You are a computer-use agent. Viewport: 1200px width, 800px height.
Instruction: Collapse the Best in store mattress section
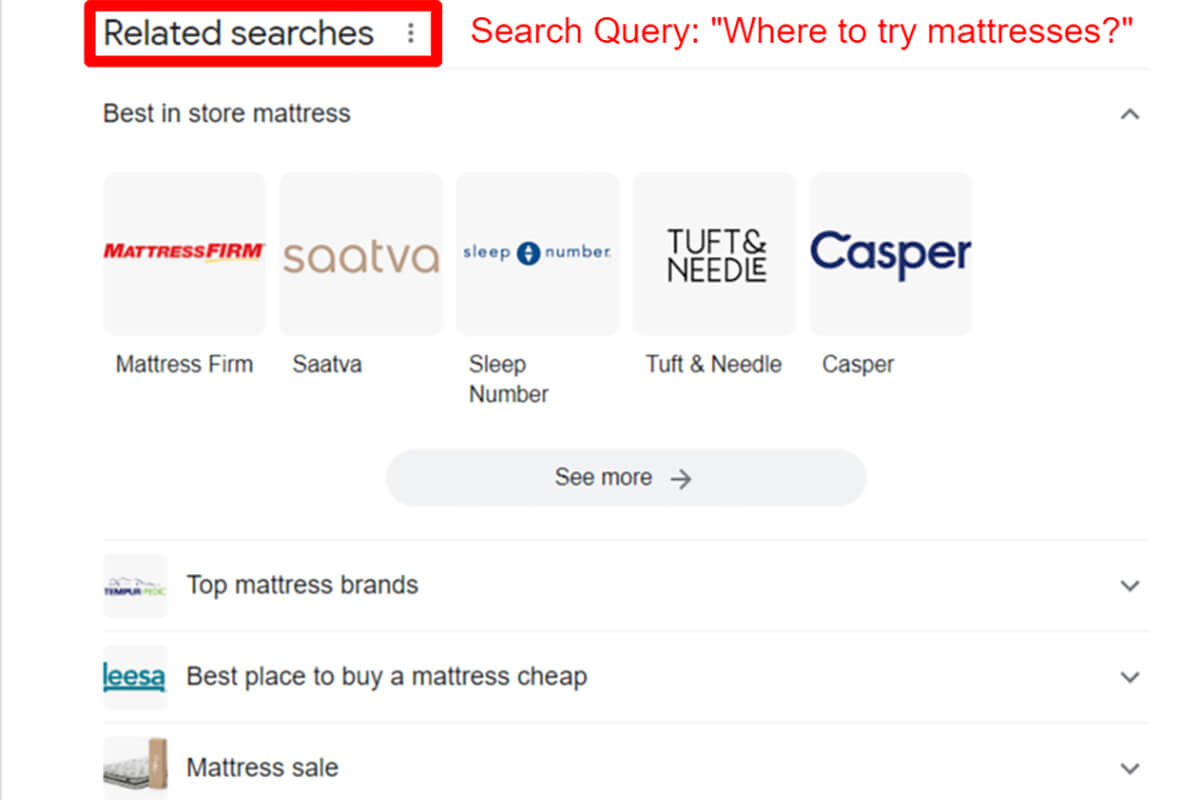pyautogui.click(x=1130, y=114)
